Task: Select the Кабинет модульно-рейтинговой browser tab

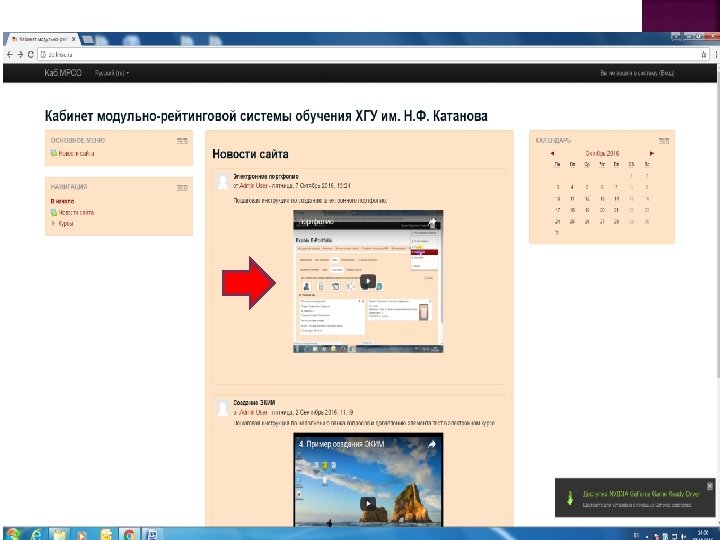Action: (x=43, y=39)
